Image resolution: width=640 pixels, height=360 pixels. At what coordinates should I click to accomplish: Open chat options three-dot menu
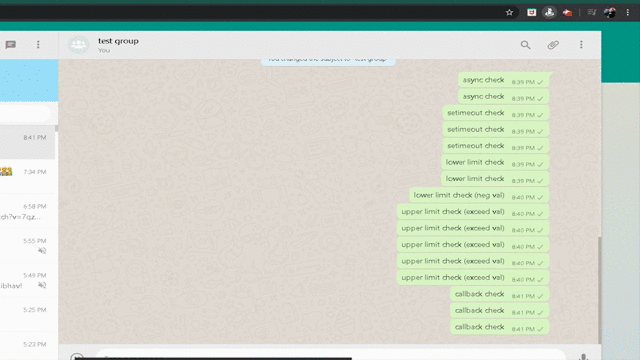(x=581, y=44)
